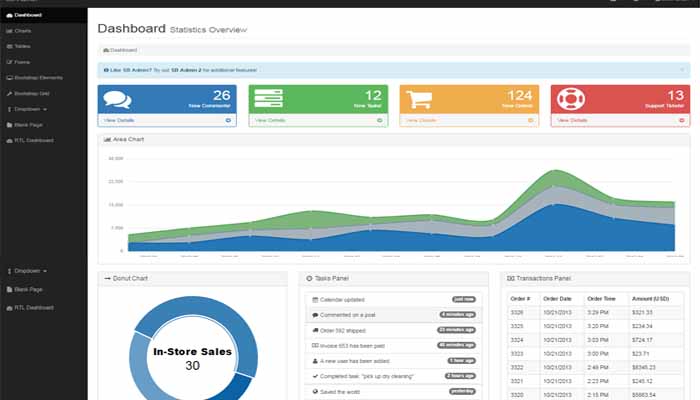
Task: Click the arrow icon in blue card footer
Action: click(x=228, y=120)
